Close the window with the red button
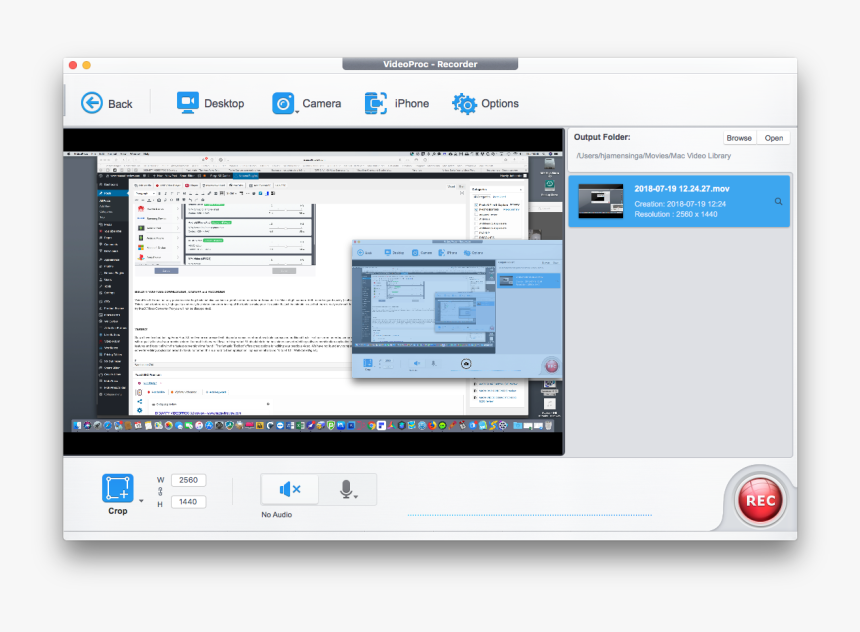Screen dimensions: 860x632 (73, 65)
